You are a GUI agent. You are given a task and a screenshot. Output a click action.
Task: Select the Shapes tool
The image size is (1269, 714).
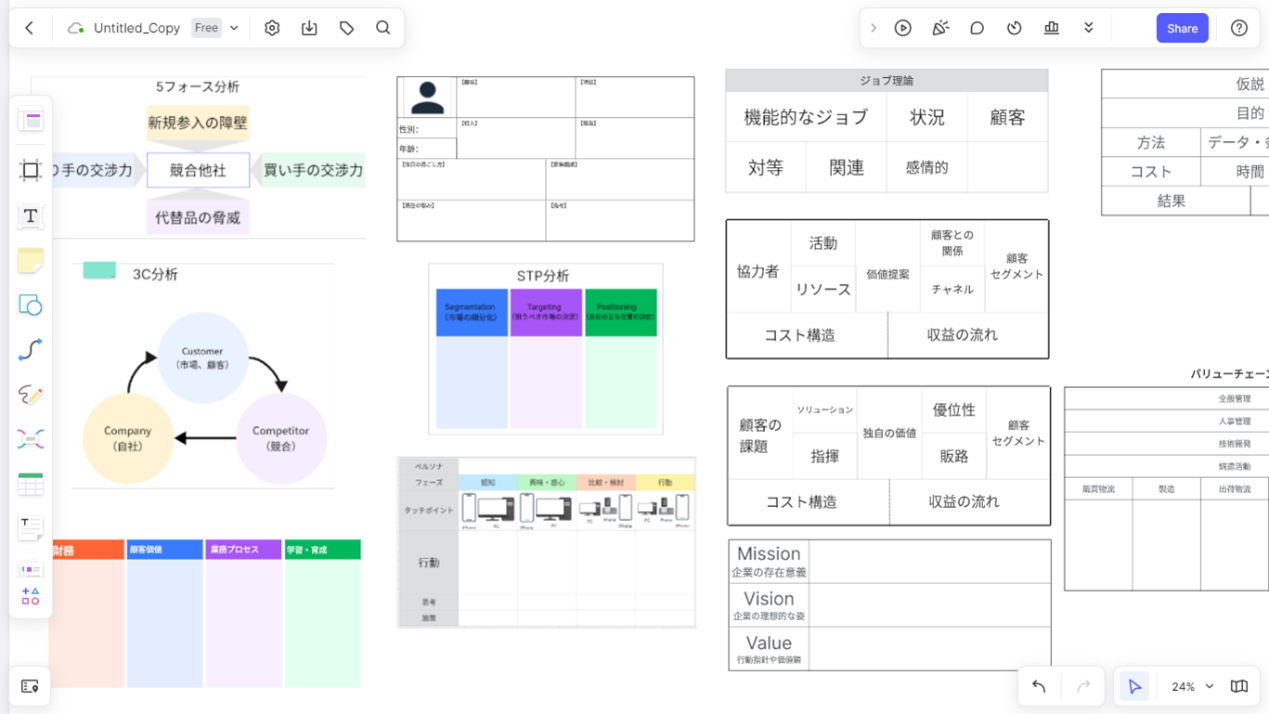pos(30,305)
